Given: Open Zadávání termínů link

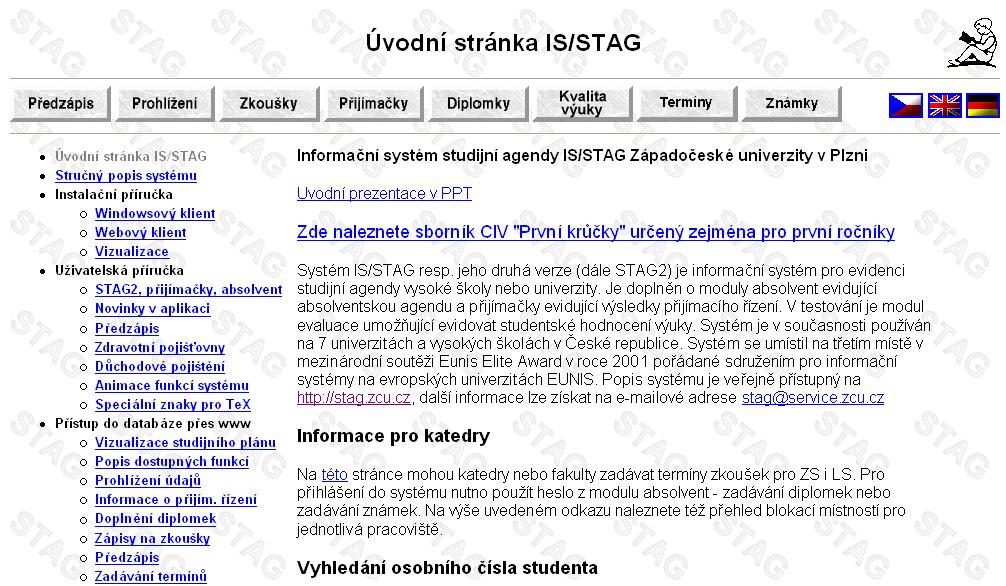Looking at the screenshot, I should tap(151, 576).
